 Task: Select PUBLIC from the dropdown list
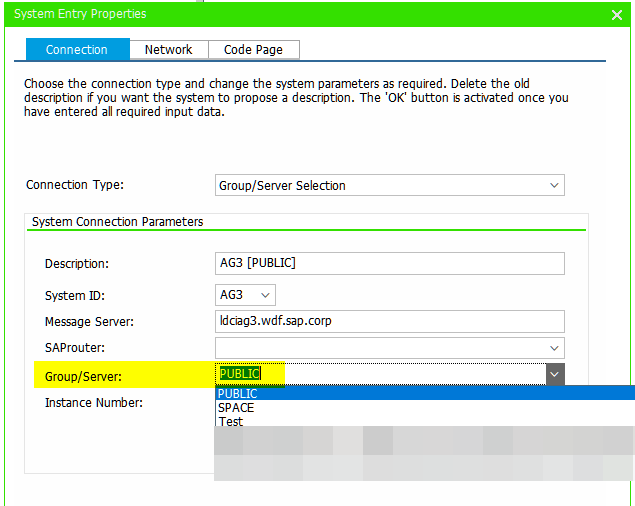(x=425, y=393)
